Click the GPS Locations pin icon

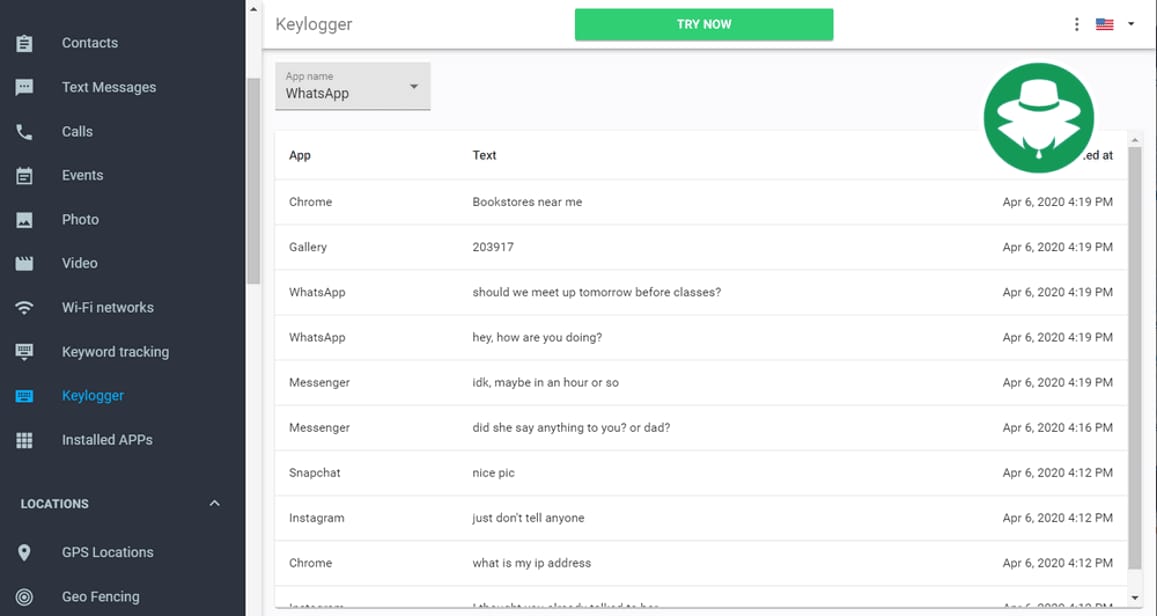(x=24, y=551)
